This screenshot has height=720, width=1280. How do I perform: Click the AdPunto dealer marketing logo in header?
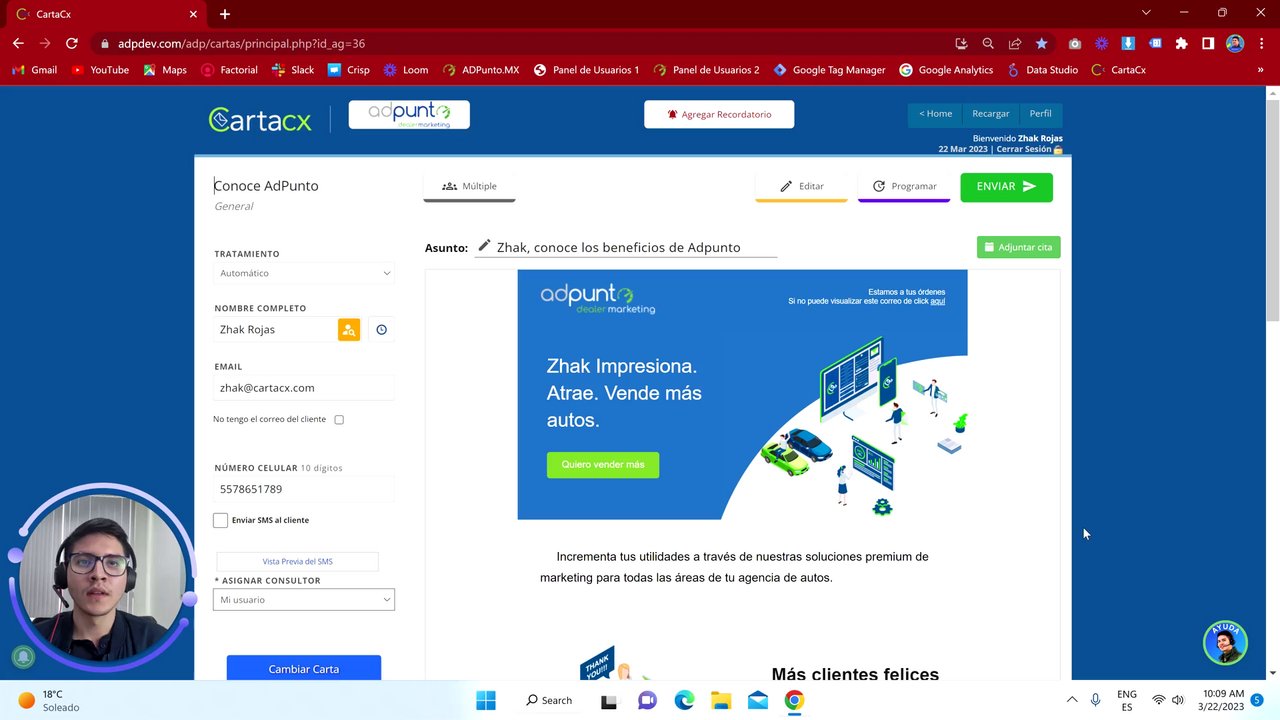point(409,114)
